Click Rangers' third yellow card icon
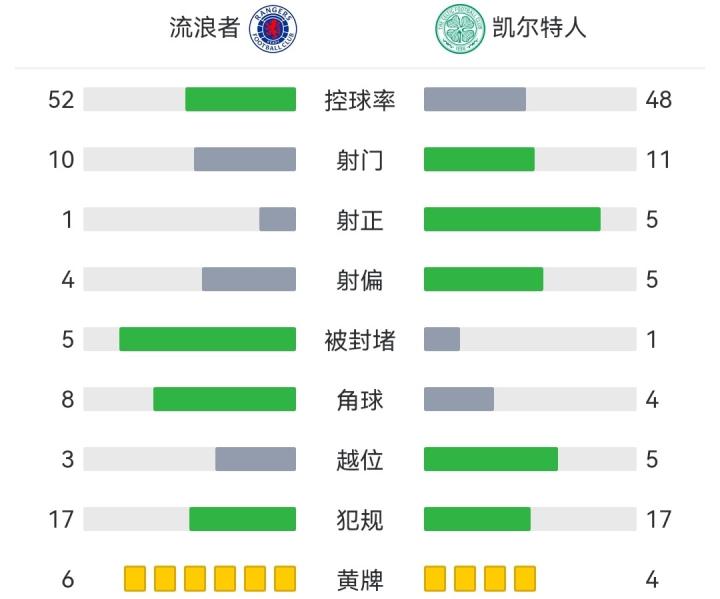Screen dimensions: 720x599 [x=195, y=579]
